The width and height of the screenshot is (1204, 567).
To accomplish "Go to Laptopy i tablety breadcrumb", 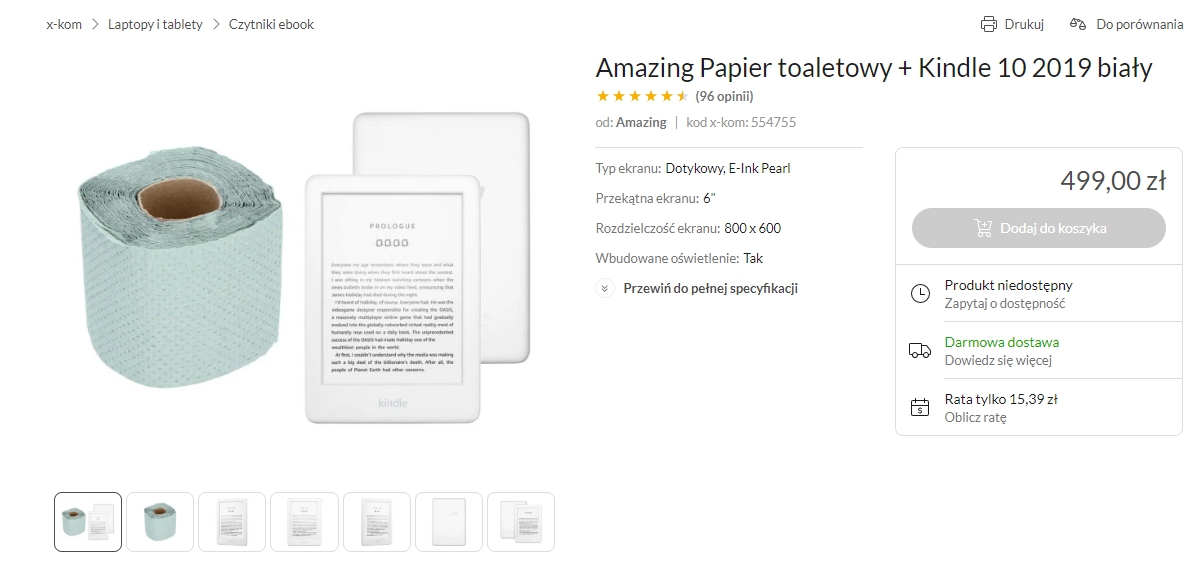I will [155, 24].
